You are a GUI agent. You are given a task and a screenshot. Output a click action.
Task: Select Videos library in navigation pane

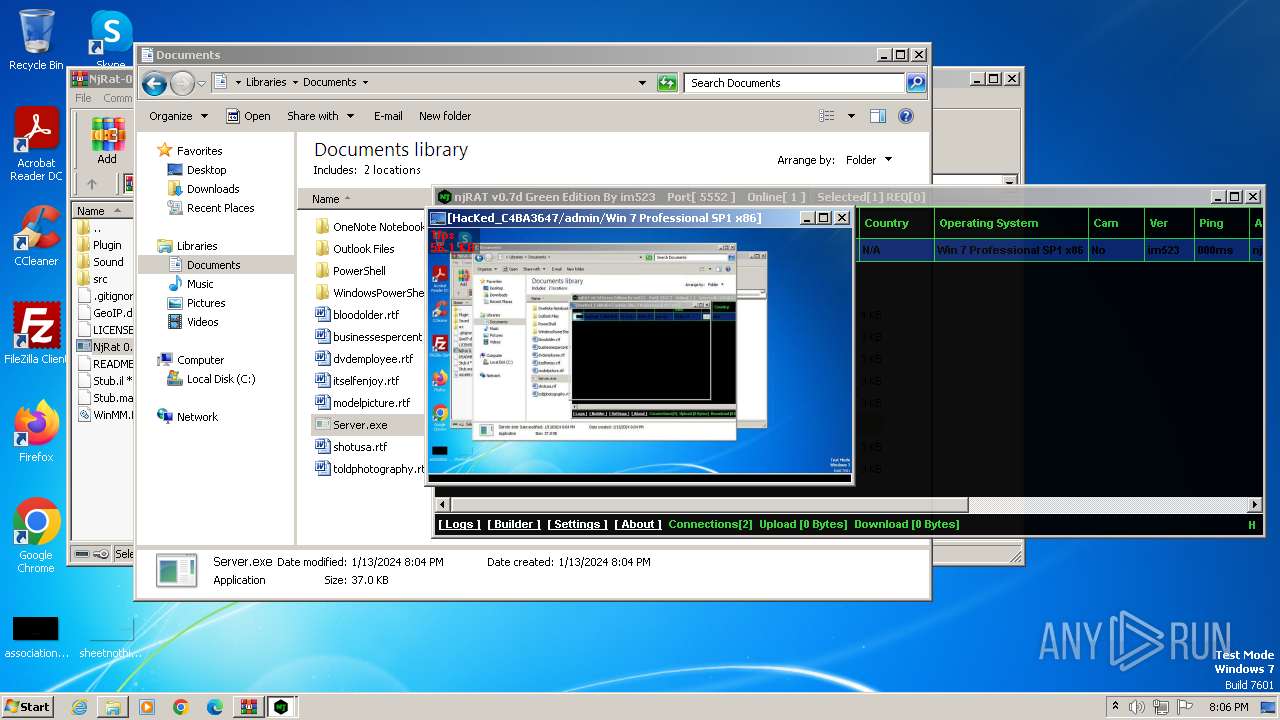click(x=202, y=322)
